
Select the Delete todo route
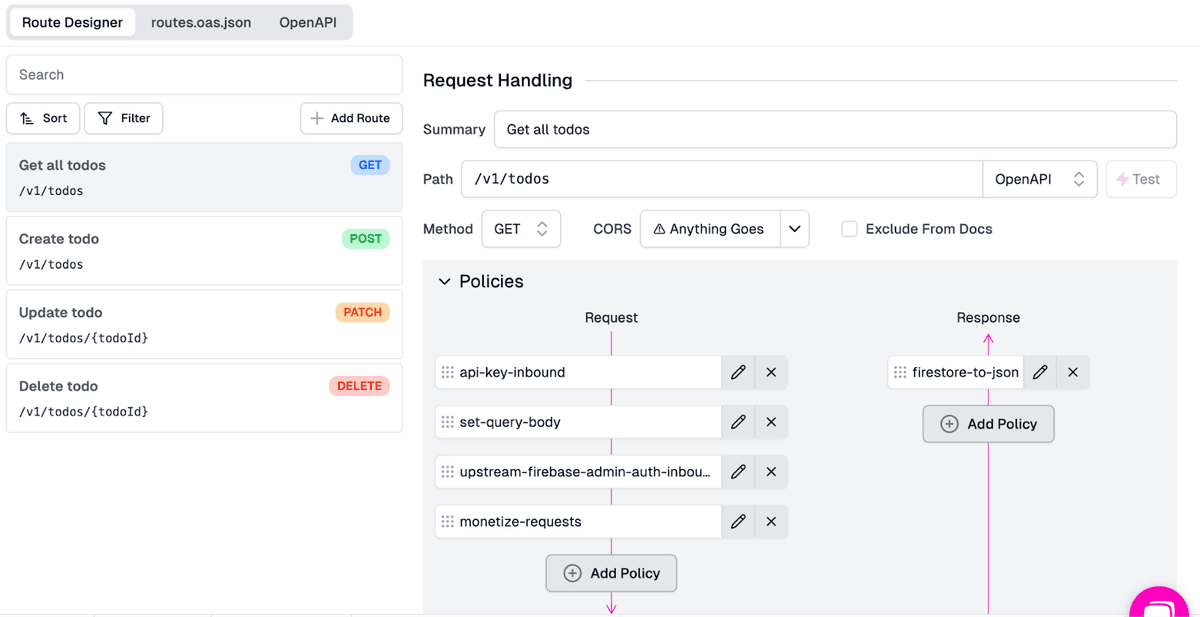pos(204,398)
